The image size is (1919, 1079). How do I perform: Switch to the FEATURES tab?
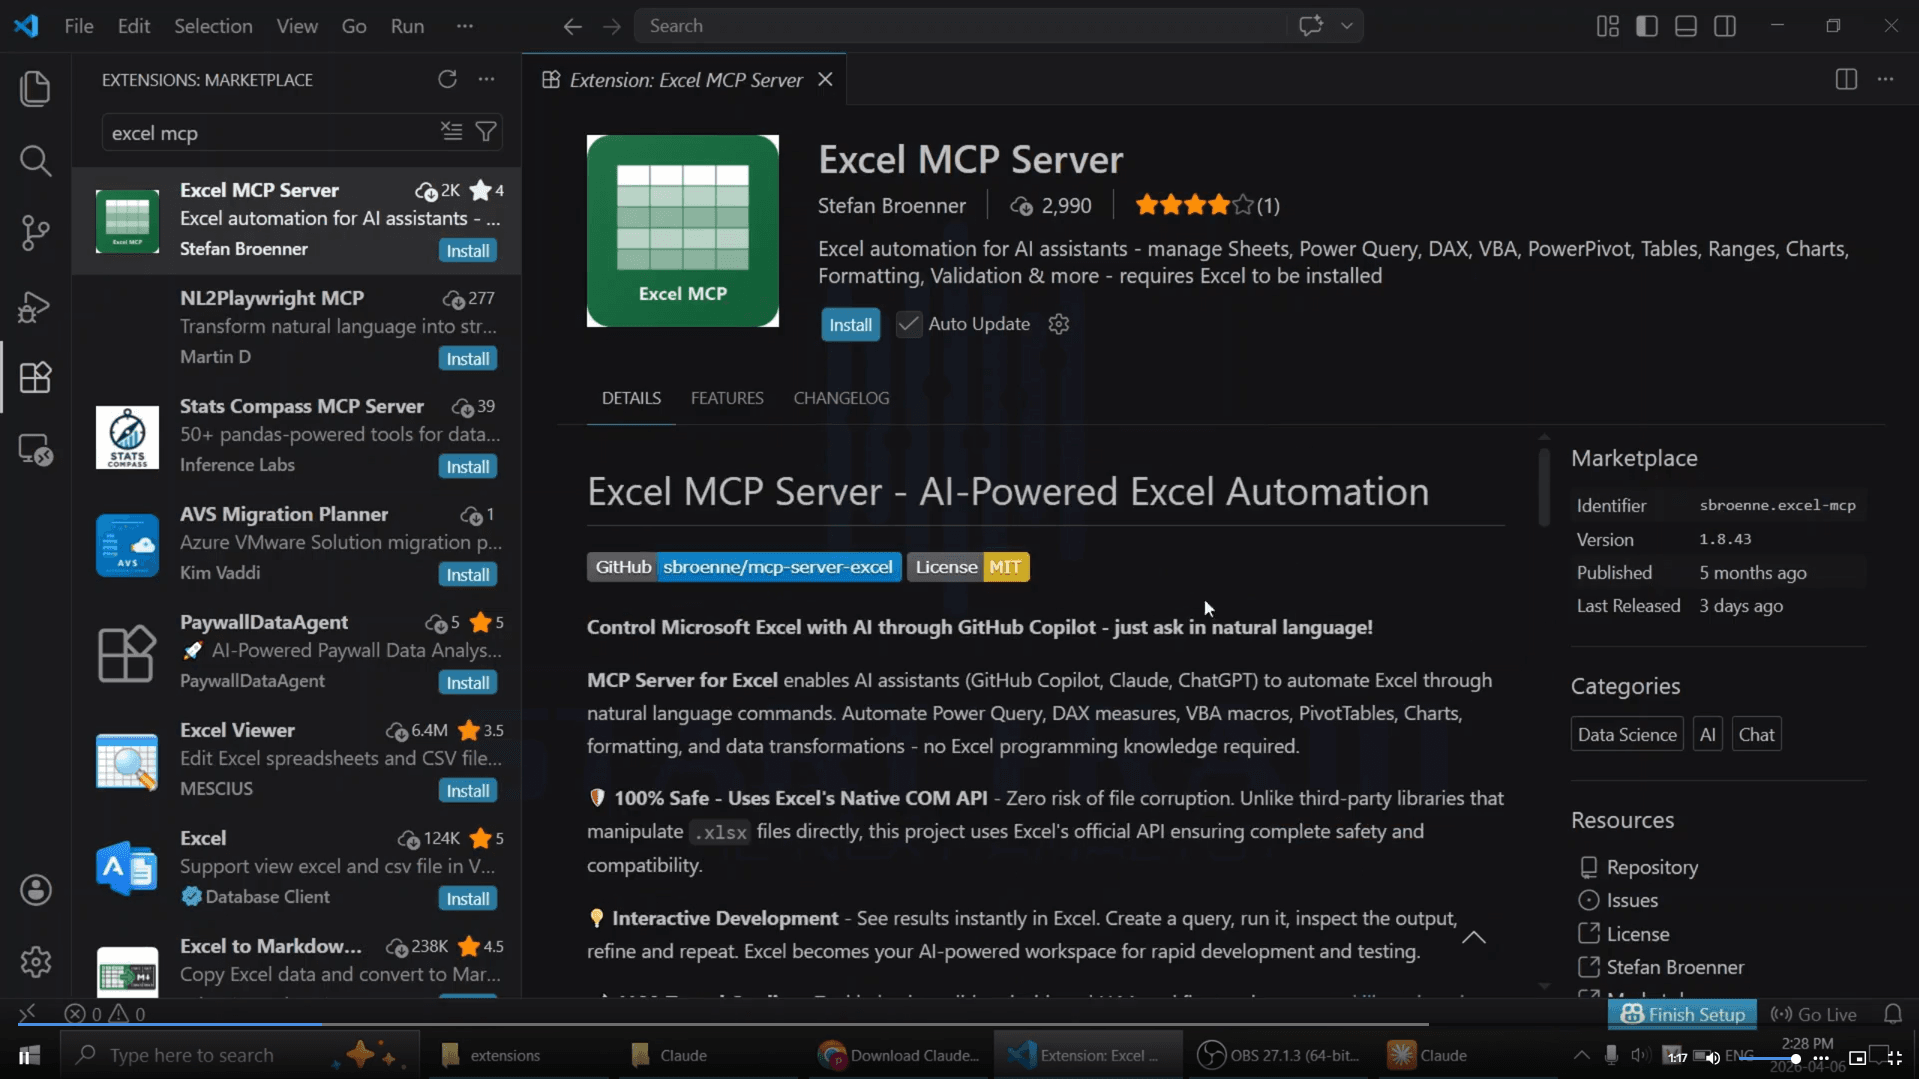[727, 398]
